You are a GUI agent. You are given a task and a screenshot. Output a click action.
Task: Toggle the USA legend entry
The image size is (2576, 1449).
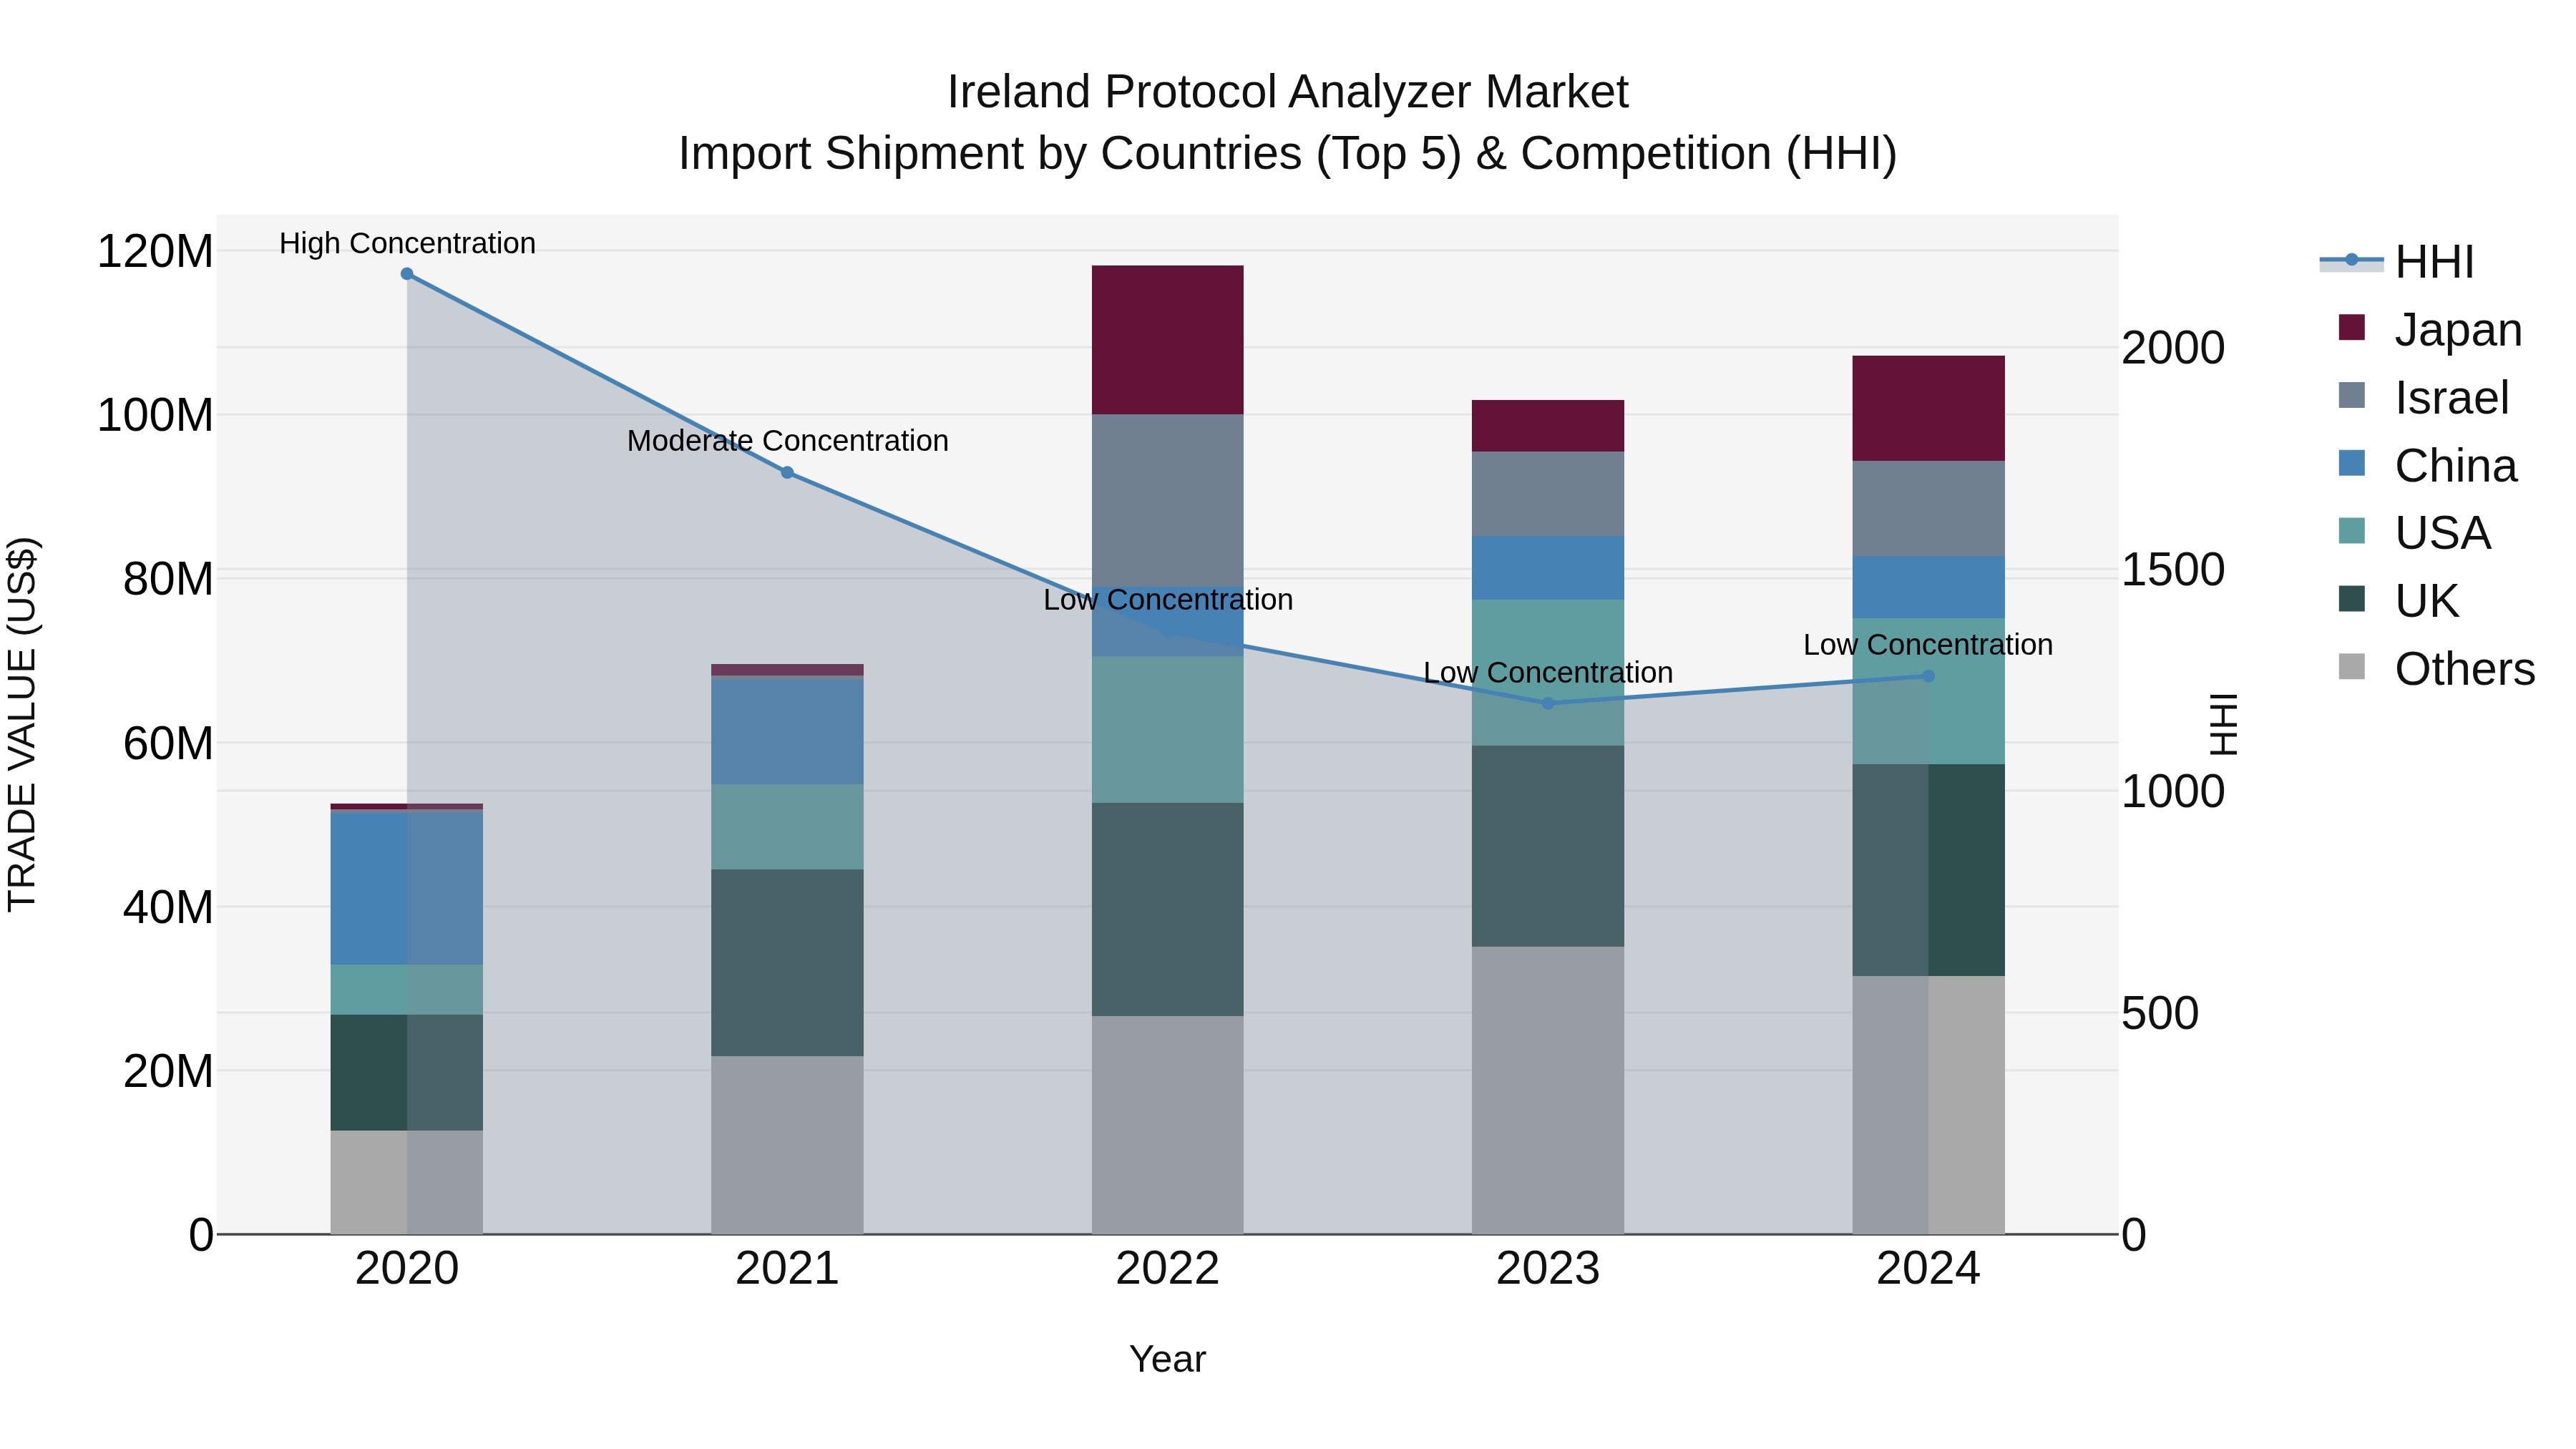(2414, 532)
